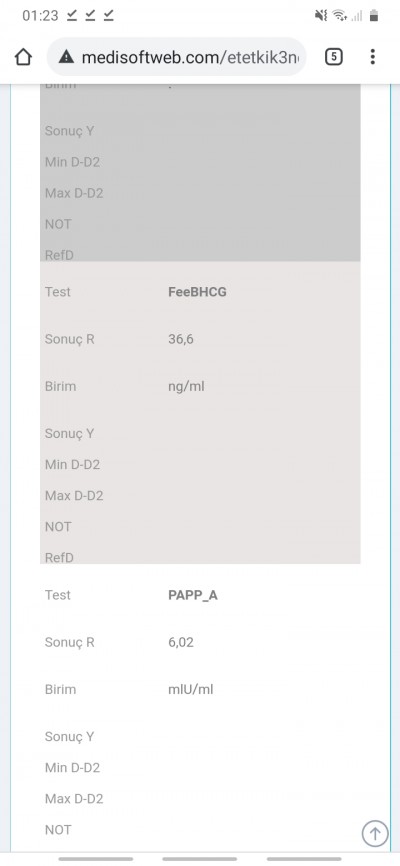Tap the 6,02 result value
Screen dimensions: 400x866
(x=181, y=642)
